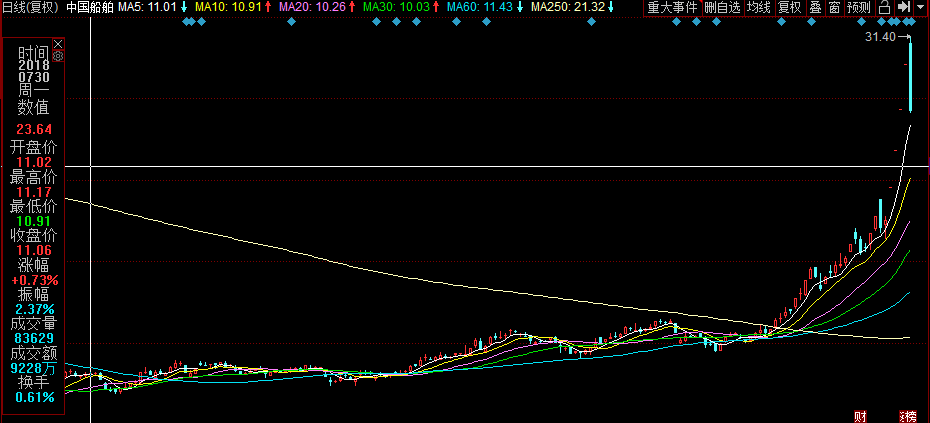Screen dimensions: 930x423
Task: Select the 成交额 value 9228万
Action: [x=34, y=368]
